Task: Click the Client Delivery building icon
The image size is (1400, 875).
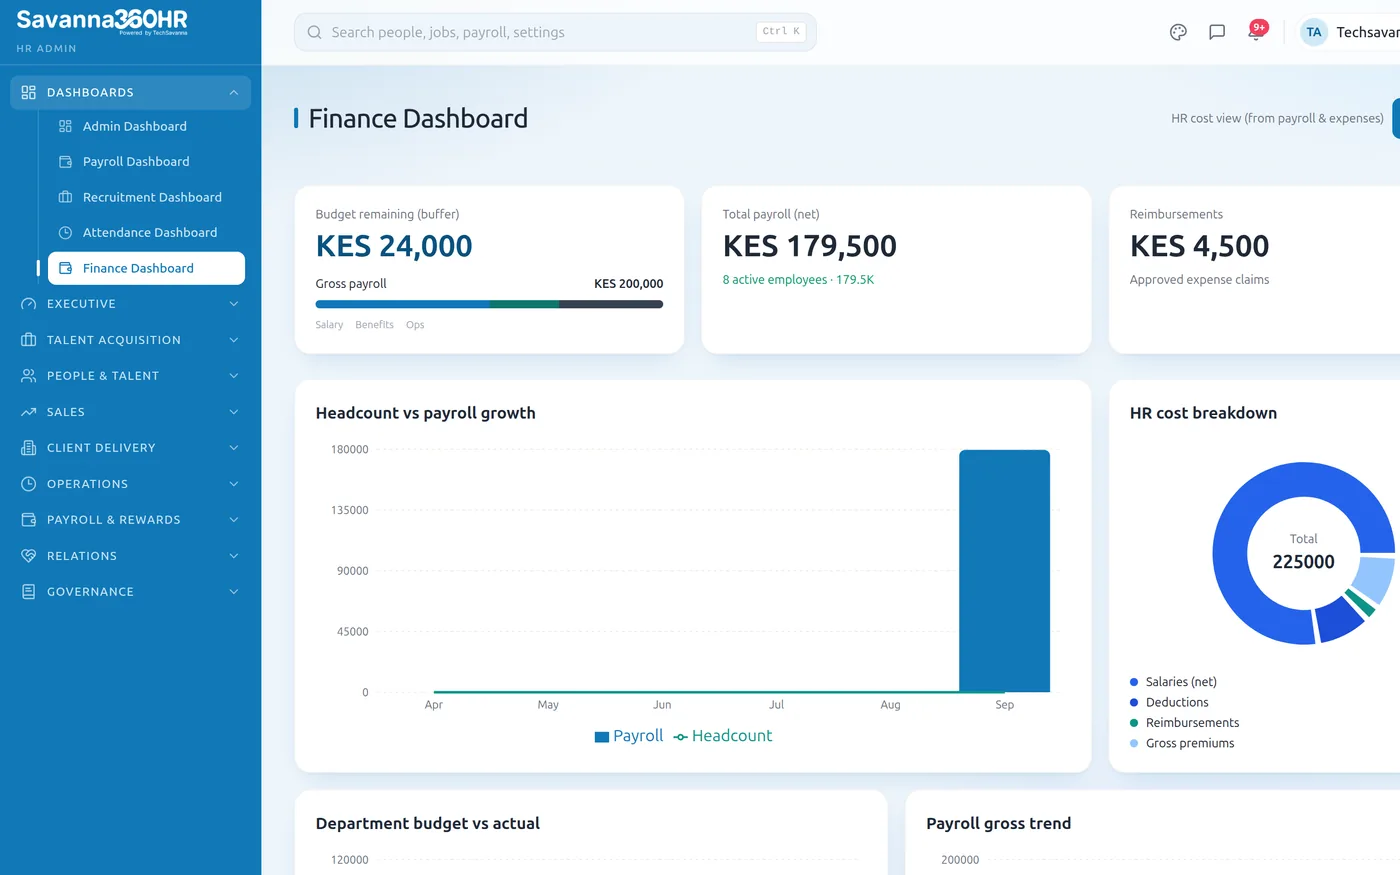Action: click(28, 448)
